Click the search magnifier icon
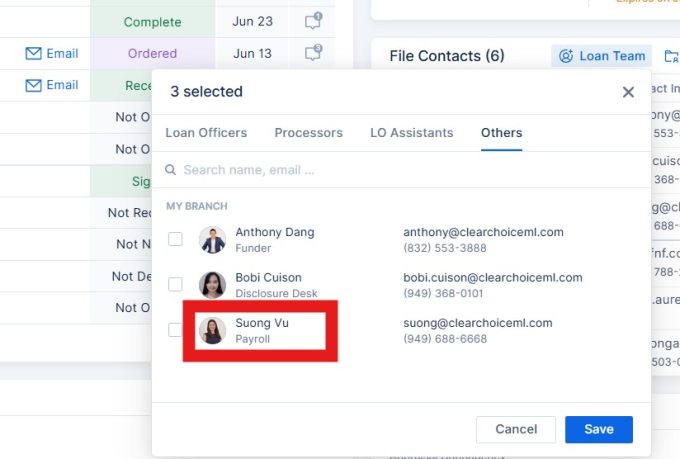680x459 pixels. point(170,170)
